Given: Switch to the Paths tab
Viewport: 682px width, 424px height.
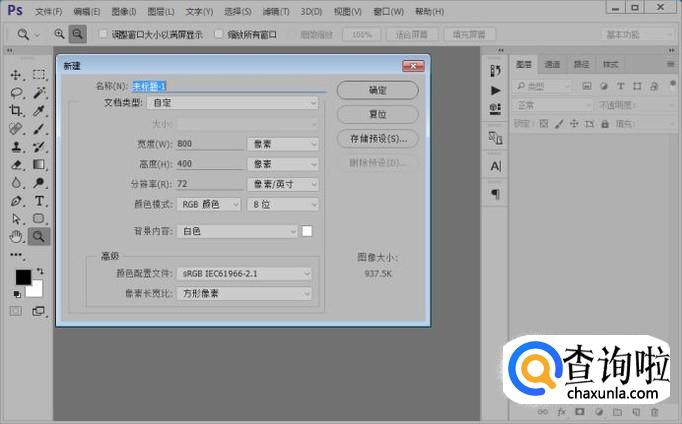Looking at the screenshot, I should point(581,64).
